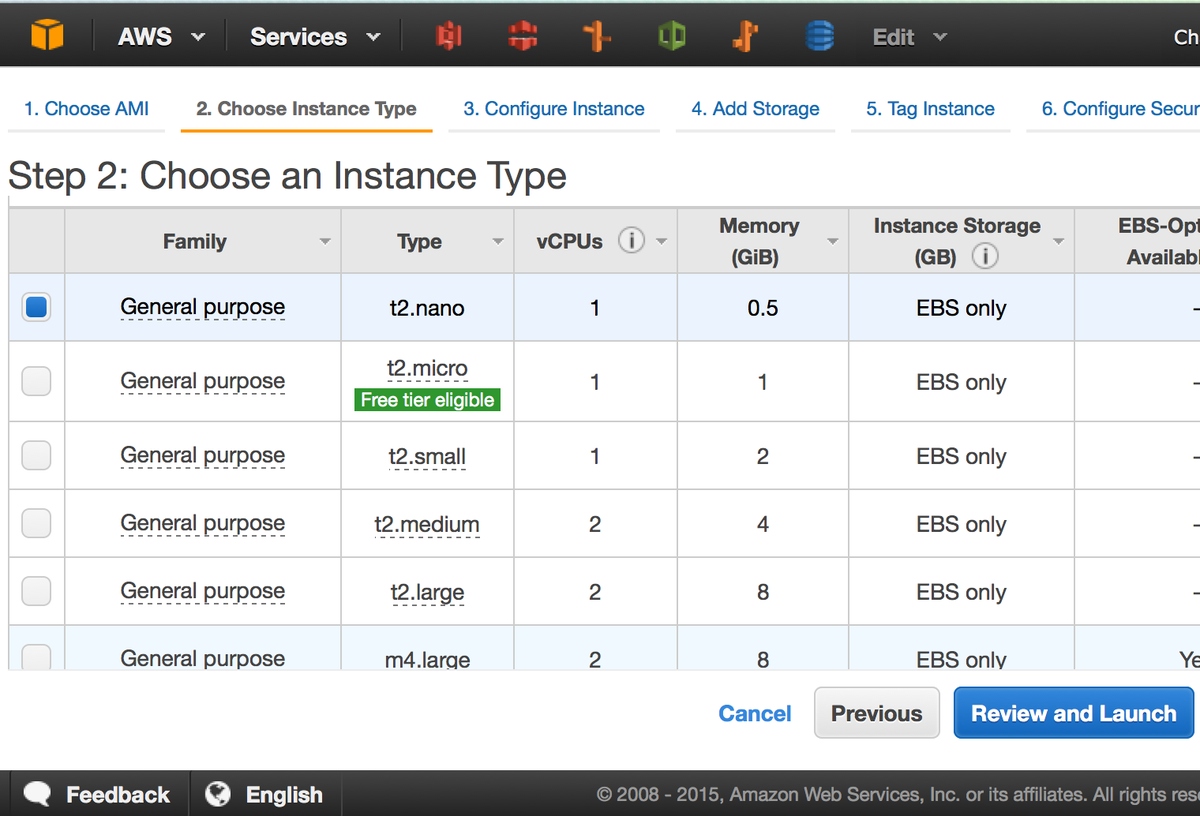Click the Review and Launch button
This screenshot has height=816, width=1200.
[x=1073, y=713]
